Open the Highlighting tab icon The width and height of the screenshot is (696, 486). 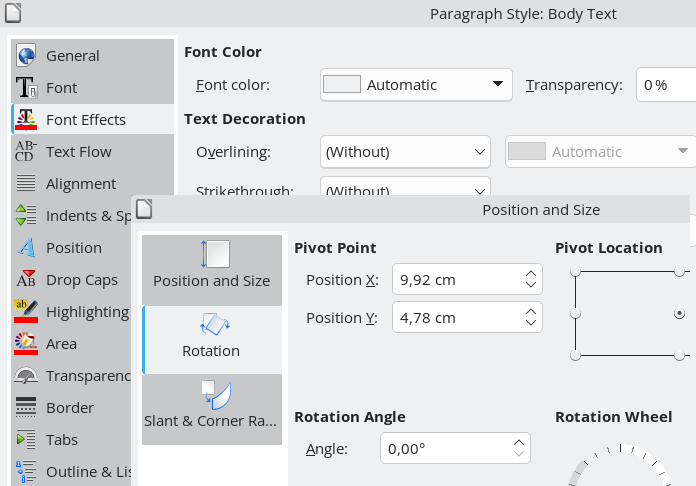[x=27, y=312]
